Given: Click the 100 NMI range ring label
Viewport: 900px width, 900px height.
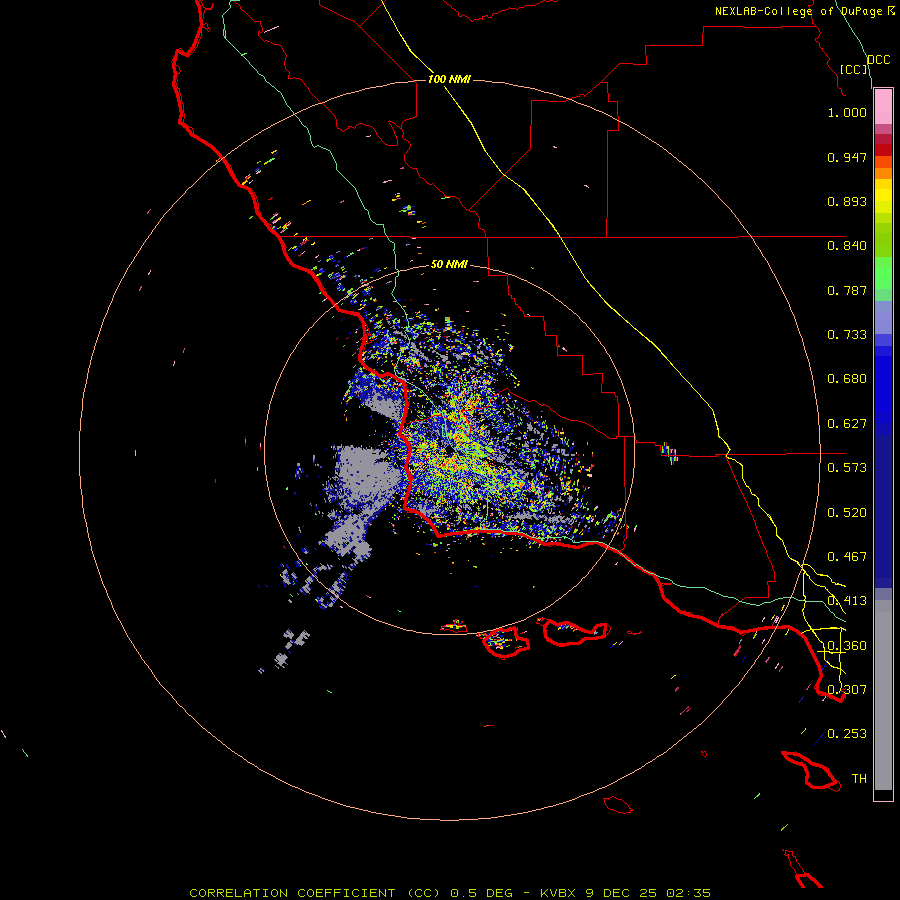Looking at the screenshot, I should pos(449,79).
